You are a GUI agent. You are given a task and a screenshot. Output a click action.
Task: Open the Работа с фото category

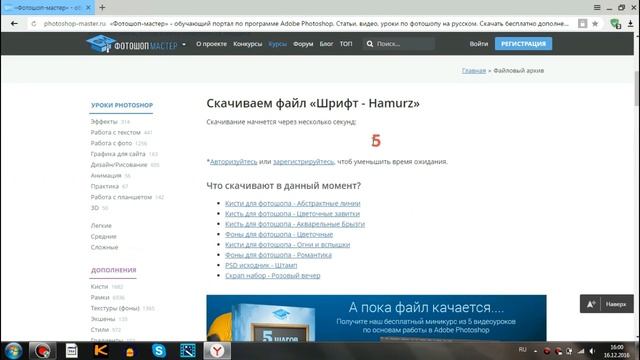(111, 143)
